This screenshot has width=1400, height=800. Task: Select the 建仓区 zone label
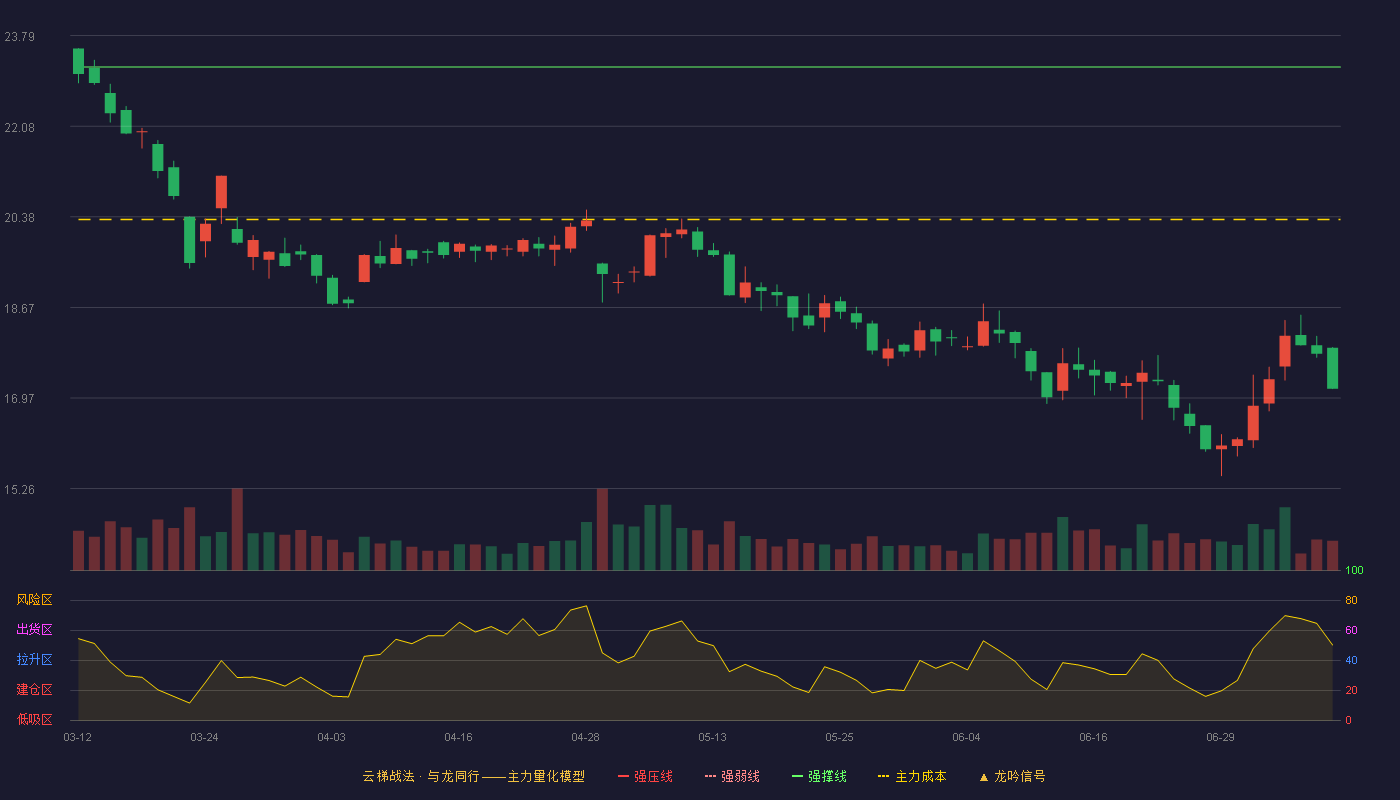tap(34, 690)
